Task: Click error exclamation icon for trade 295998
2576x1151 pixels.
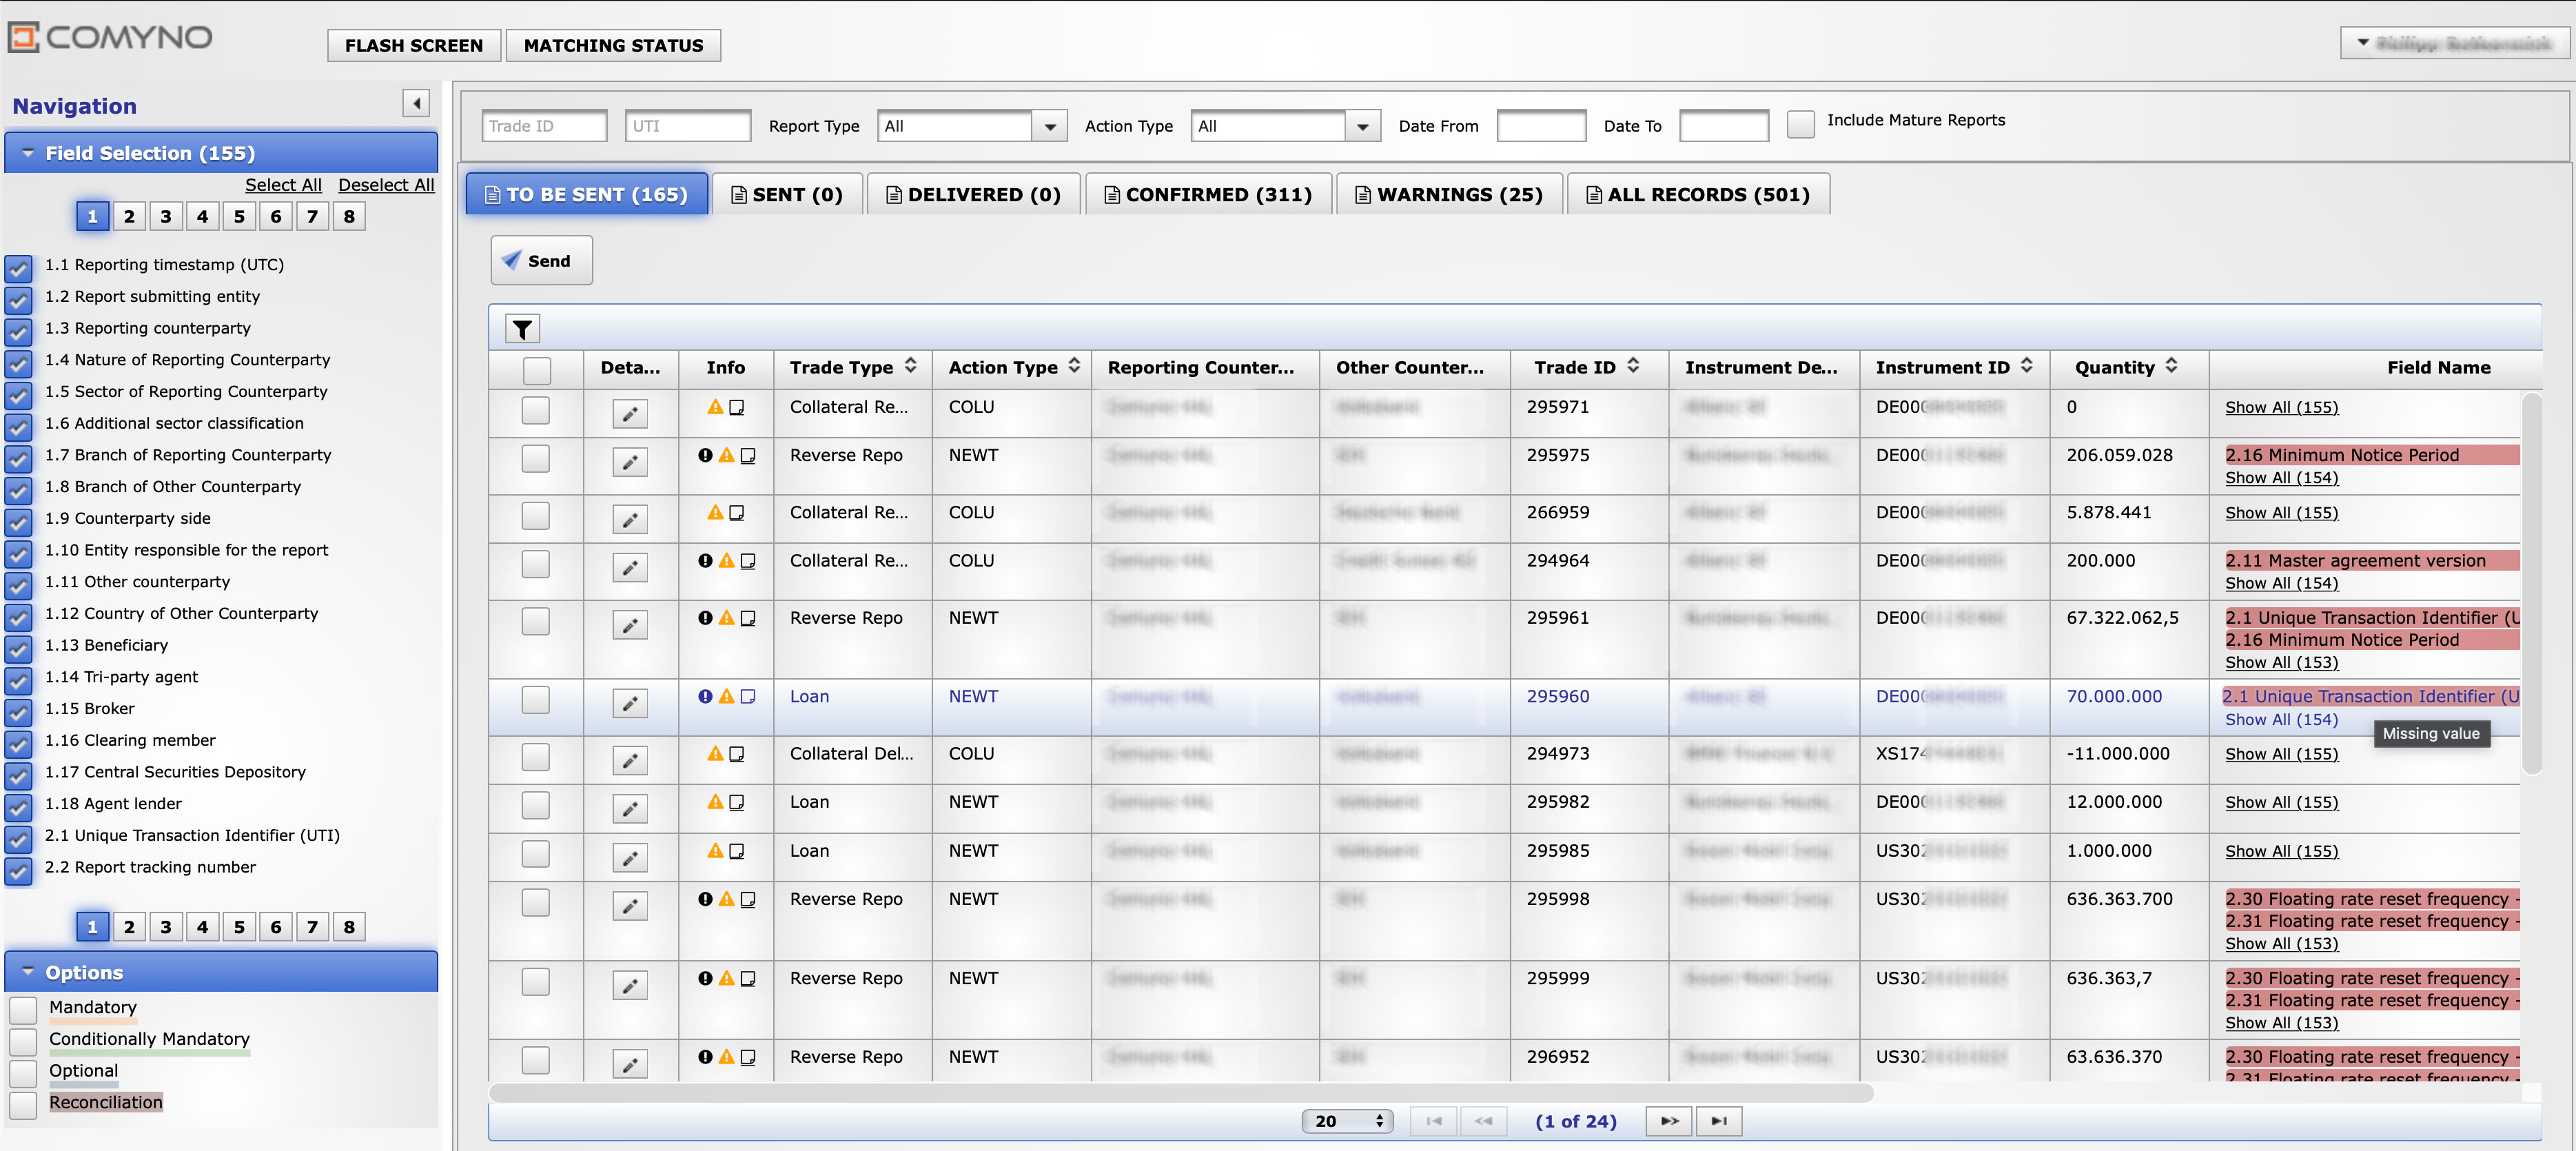Action: click(705, 899)
